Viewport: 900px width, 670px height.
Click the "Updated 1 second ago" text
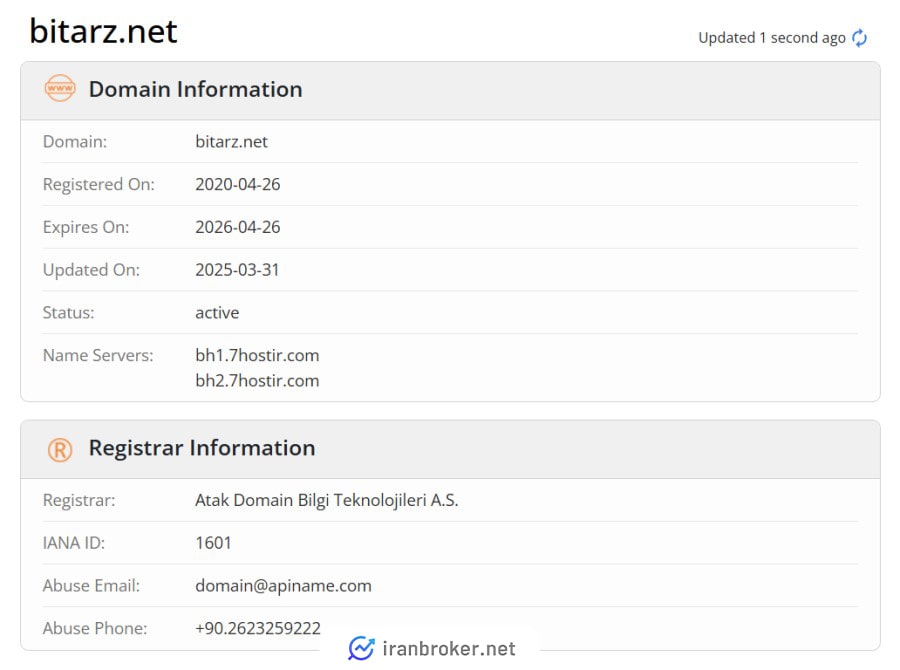tap(772, 38)
